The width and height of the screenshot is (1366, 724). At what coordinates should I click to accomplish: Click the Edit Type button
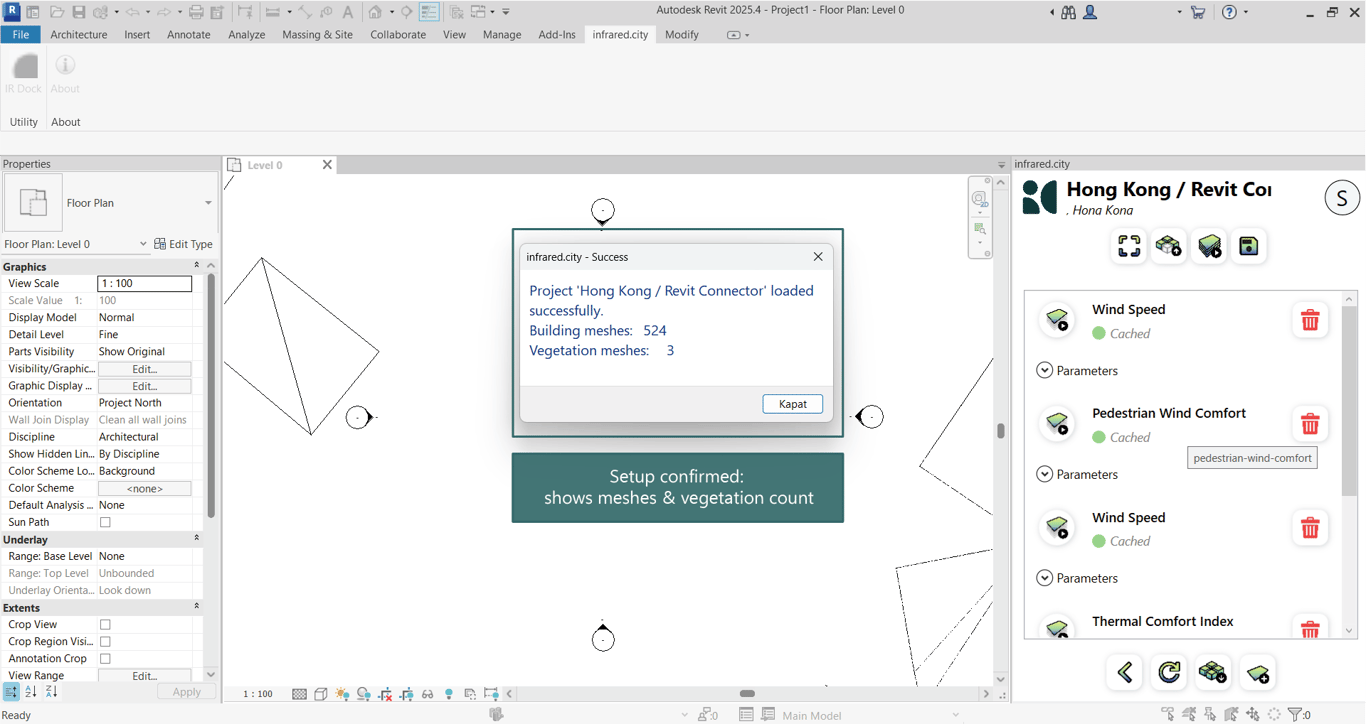tap(183, 244)
